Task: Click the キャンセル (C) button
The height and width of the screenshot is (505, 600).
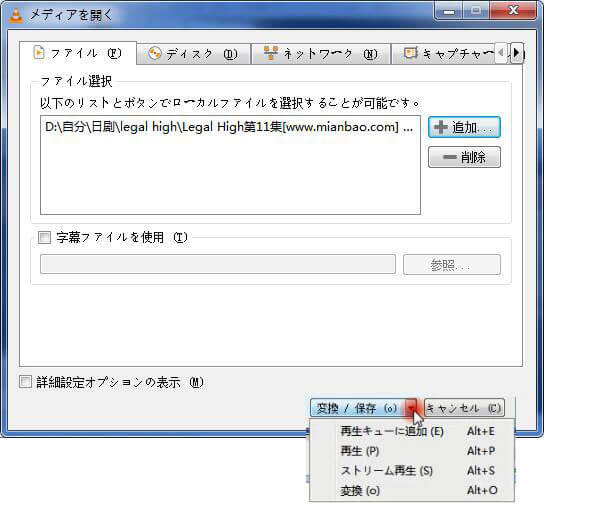Action: (x=464, y=408)
